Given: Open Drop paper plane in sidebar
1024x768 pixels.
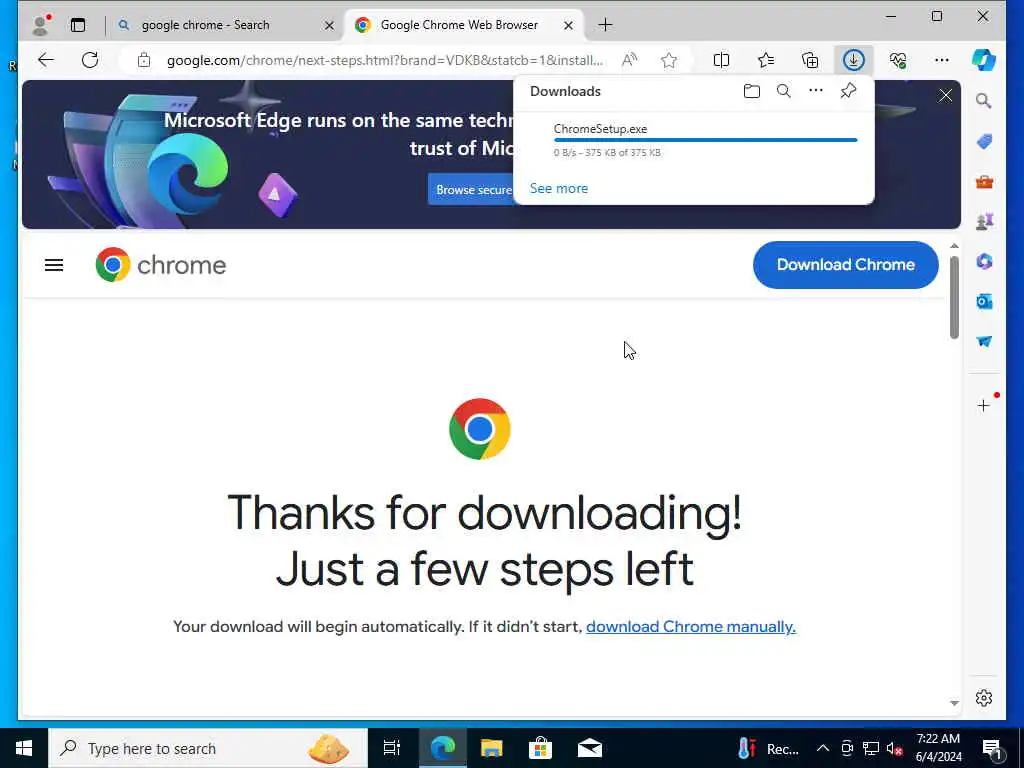Looking at the screenshot, I should (984, 342).
